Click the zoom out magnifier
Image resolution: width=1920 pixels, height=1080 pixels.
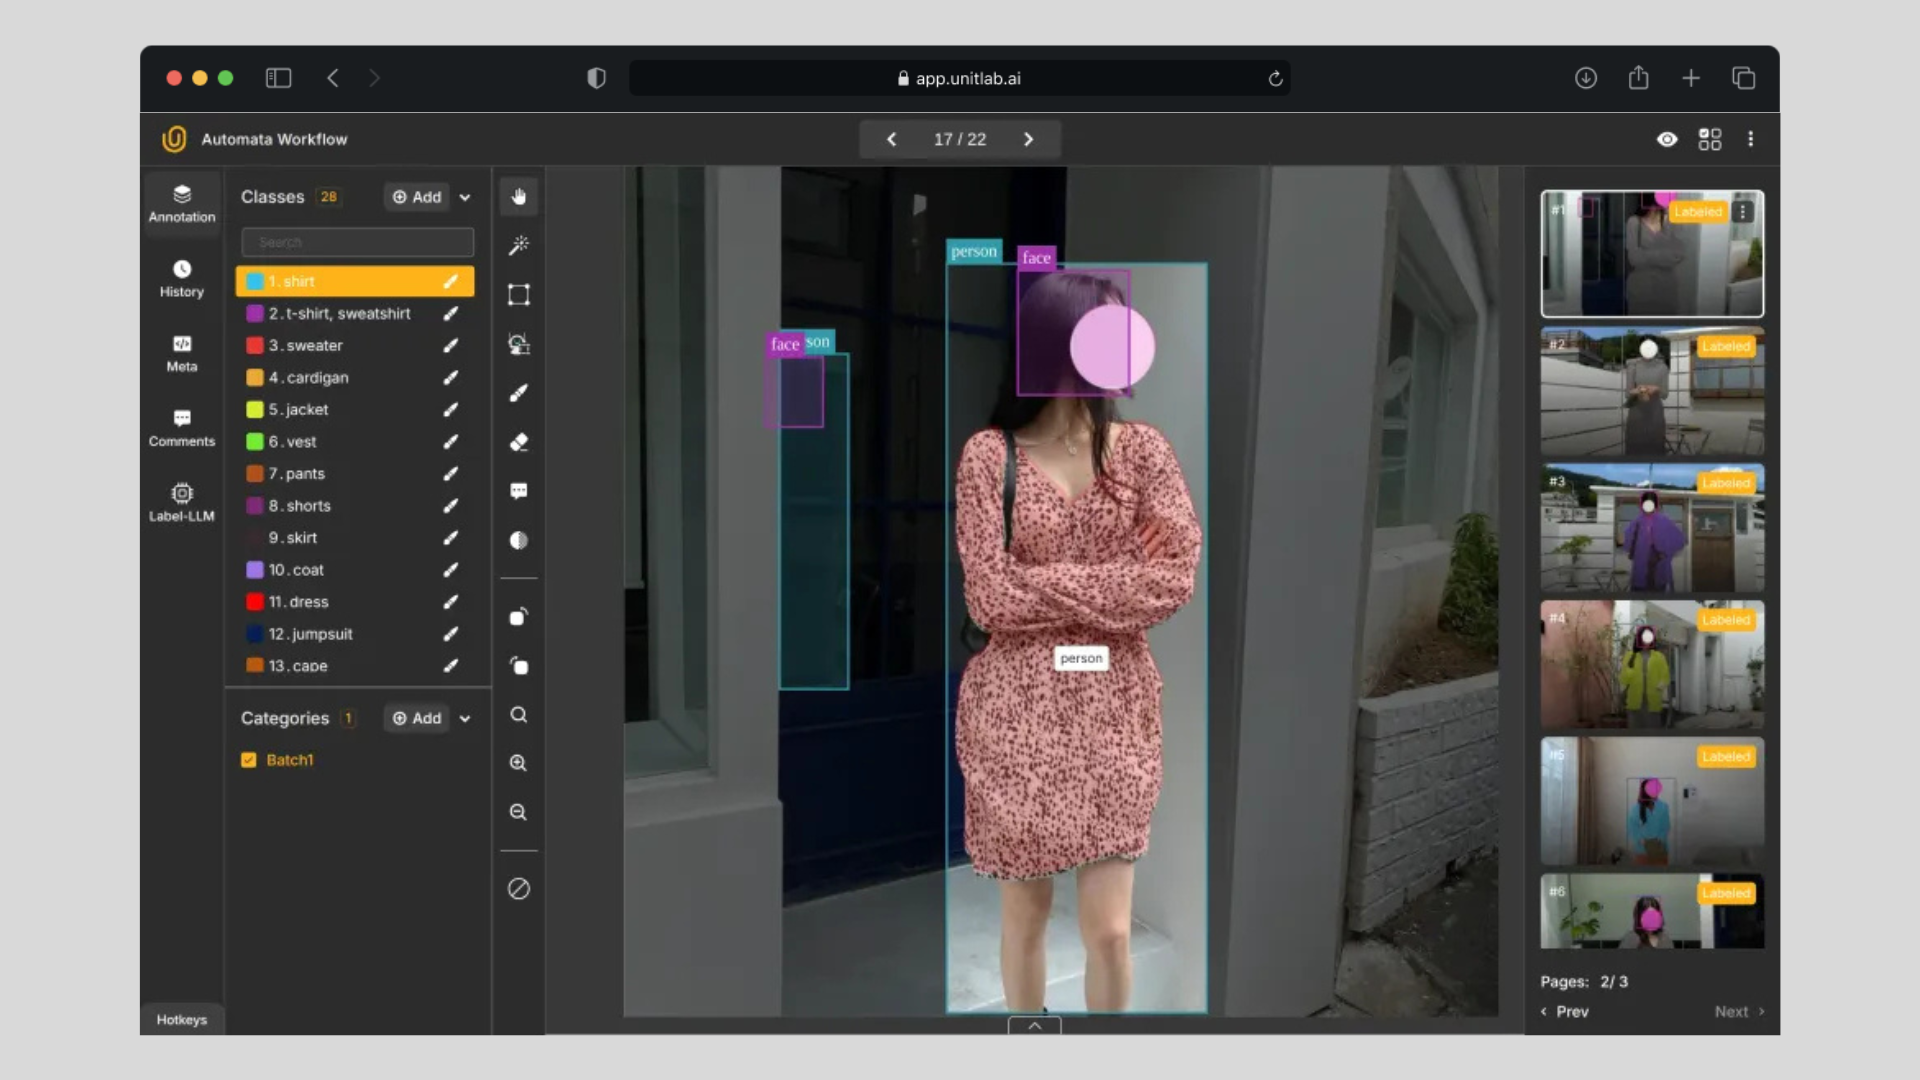[x=518, y=812]
